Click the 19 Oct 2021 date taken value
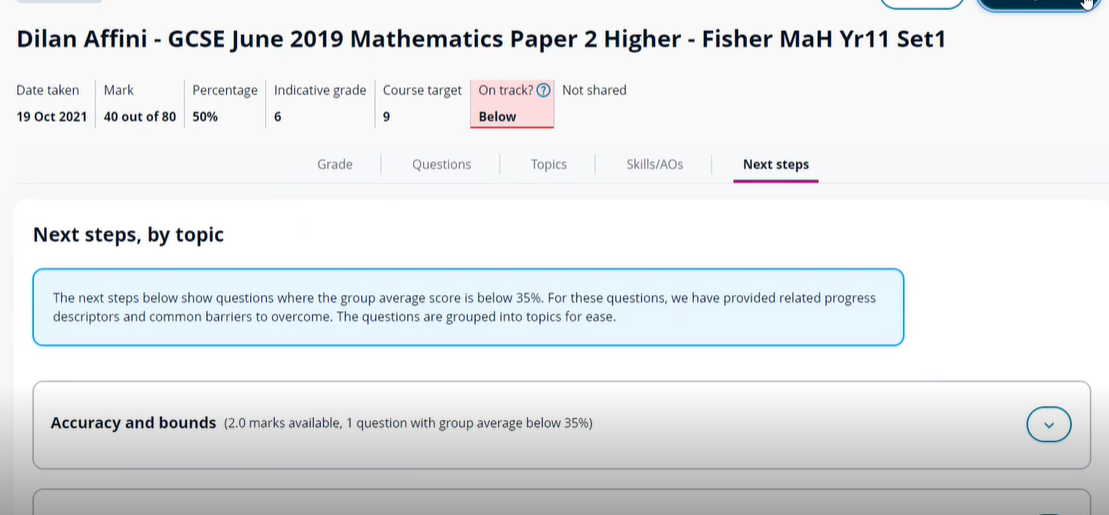1109x515 pixels. (x=52, y=116)
